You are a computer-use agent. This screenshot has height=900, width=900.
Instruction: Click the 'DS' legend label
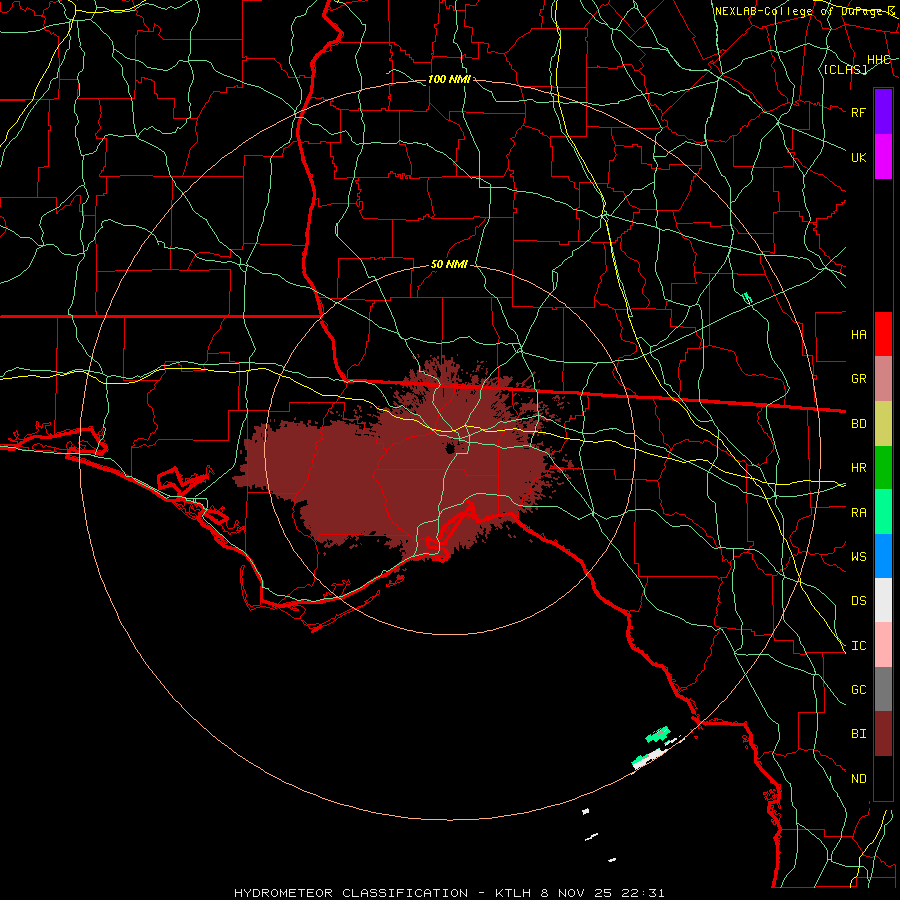(x=858, y=601)
